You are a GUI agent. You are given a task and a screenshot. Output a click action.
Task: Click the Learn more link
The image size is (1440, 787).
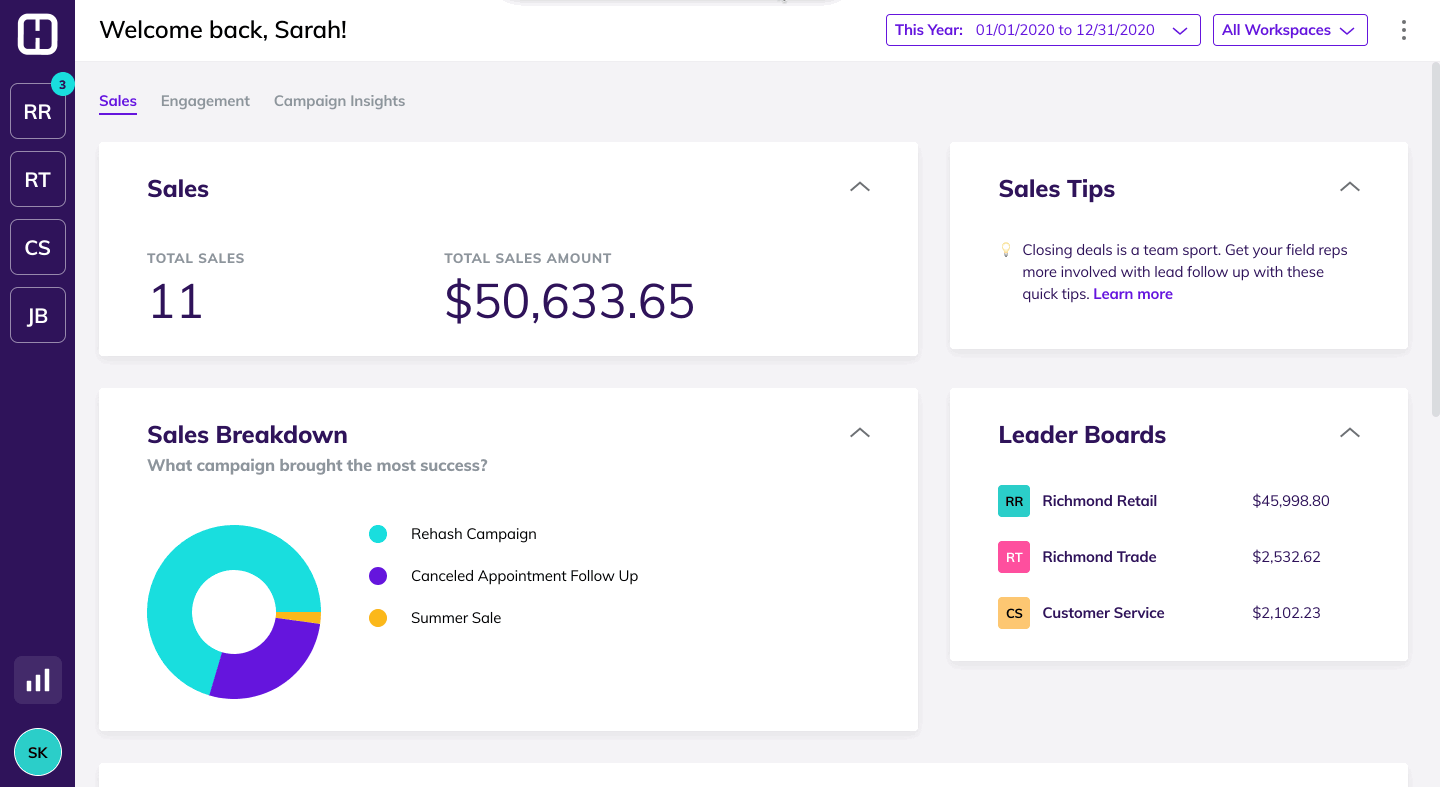tap(1132, 294)
